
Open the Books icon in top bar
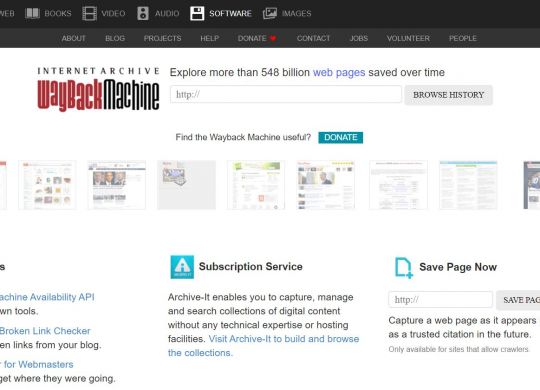(x=32, y=13)
